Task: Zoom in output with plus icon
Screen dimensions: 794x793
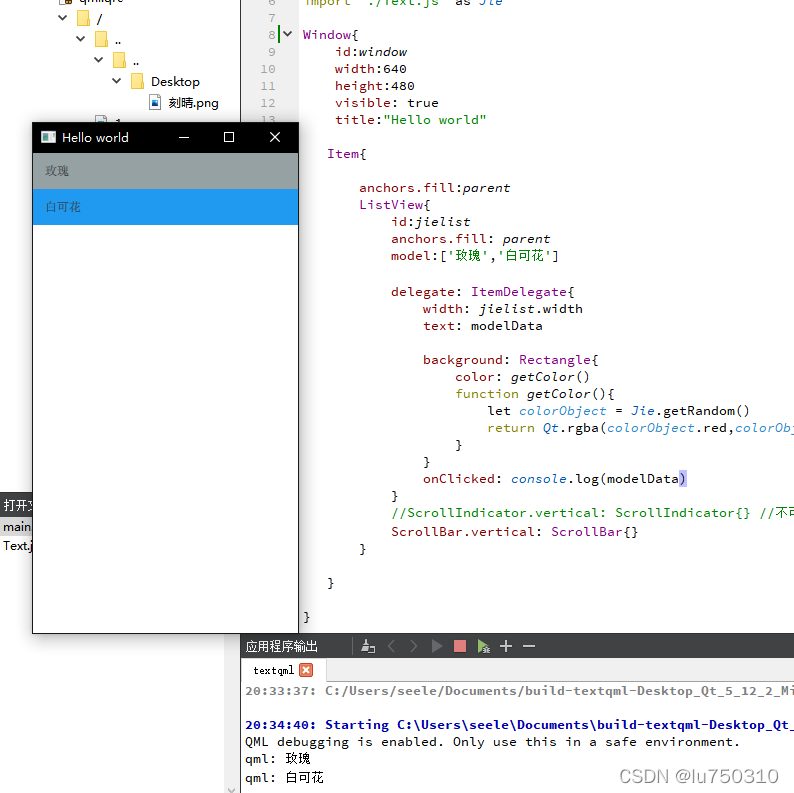Action: (x=506, y=646)
